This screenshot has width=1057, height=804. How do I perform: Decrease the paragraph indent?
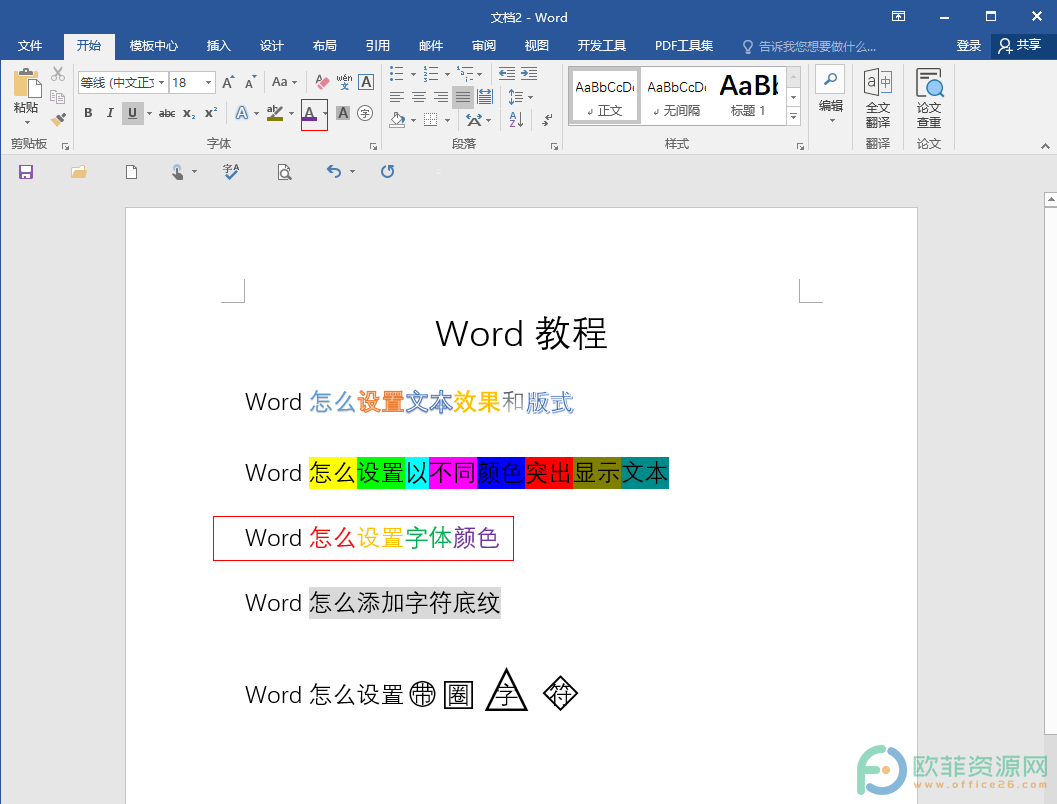(x=507, y=73)
